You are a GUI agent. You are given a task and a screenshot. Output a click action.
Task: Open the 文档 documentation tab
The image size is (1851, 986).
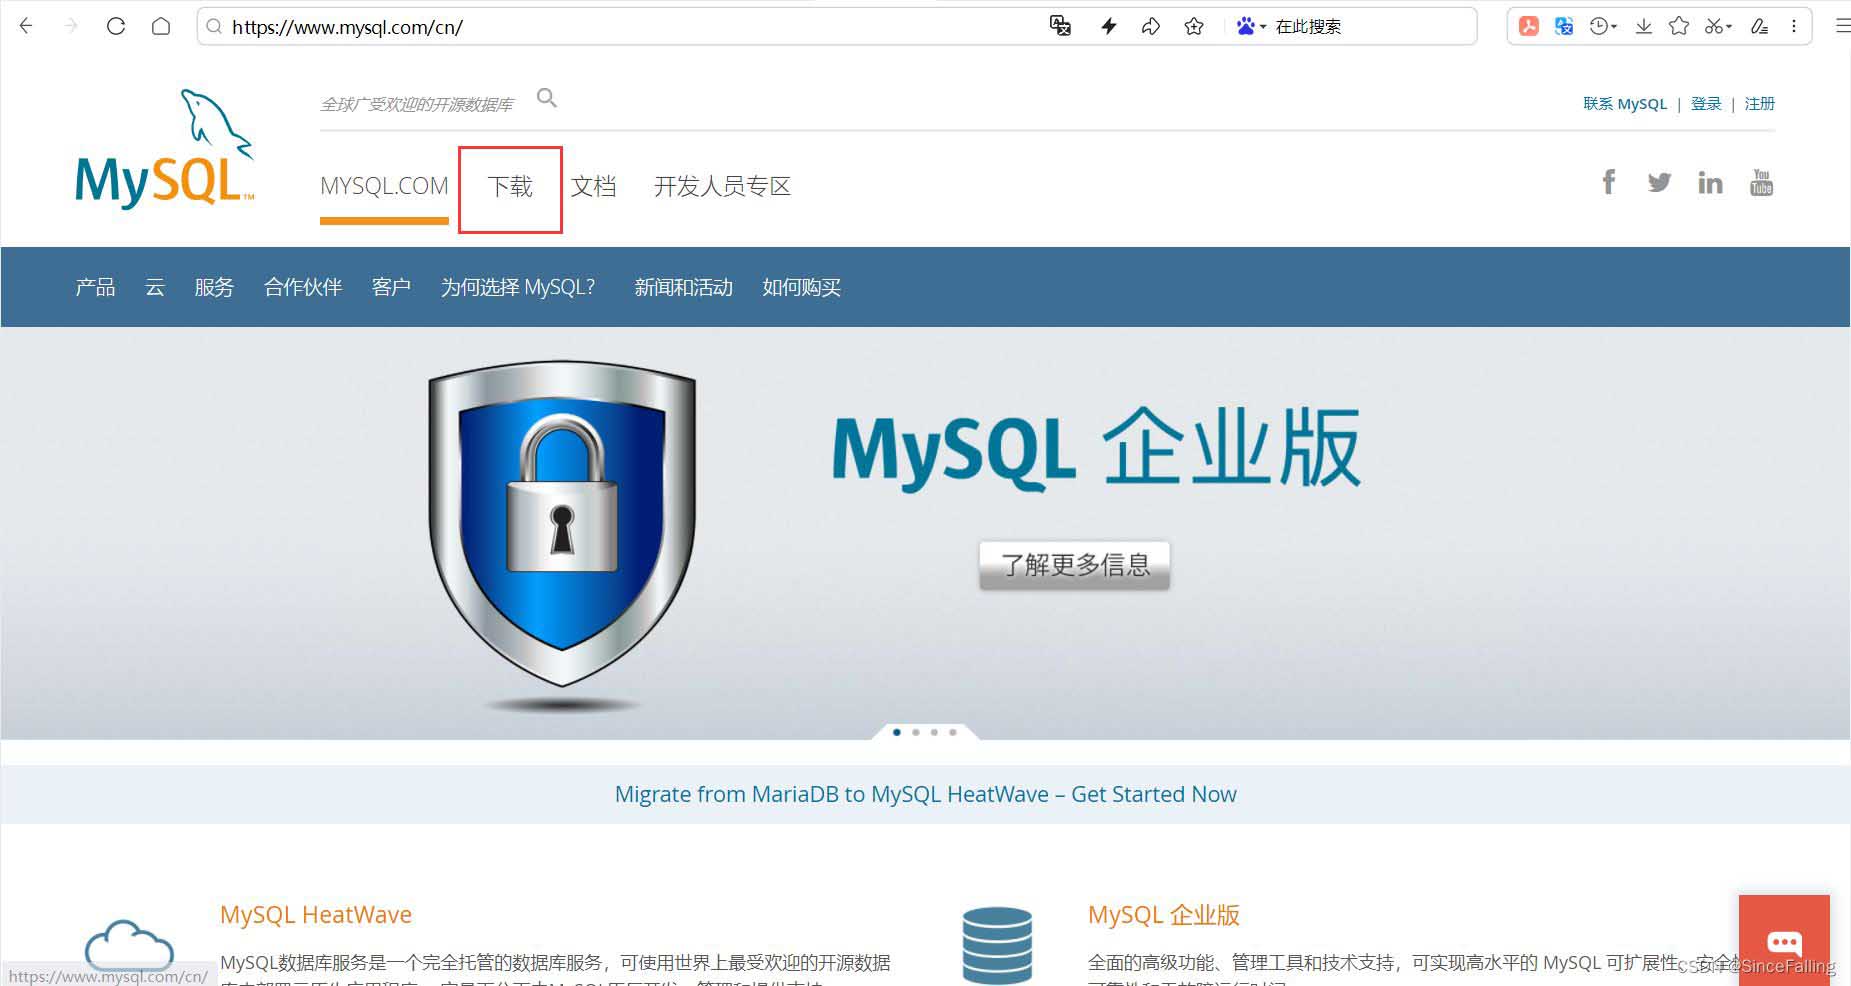593,187
